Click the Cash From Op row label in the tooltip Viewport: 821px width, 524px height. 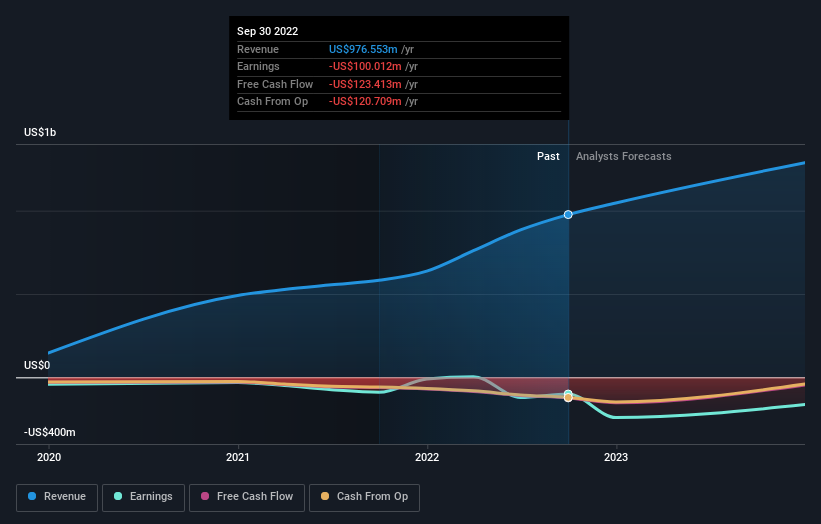point(272,102)
